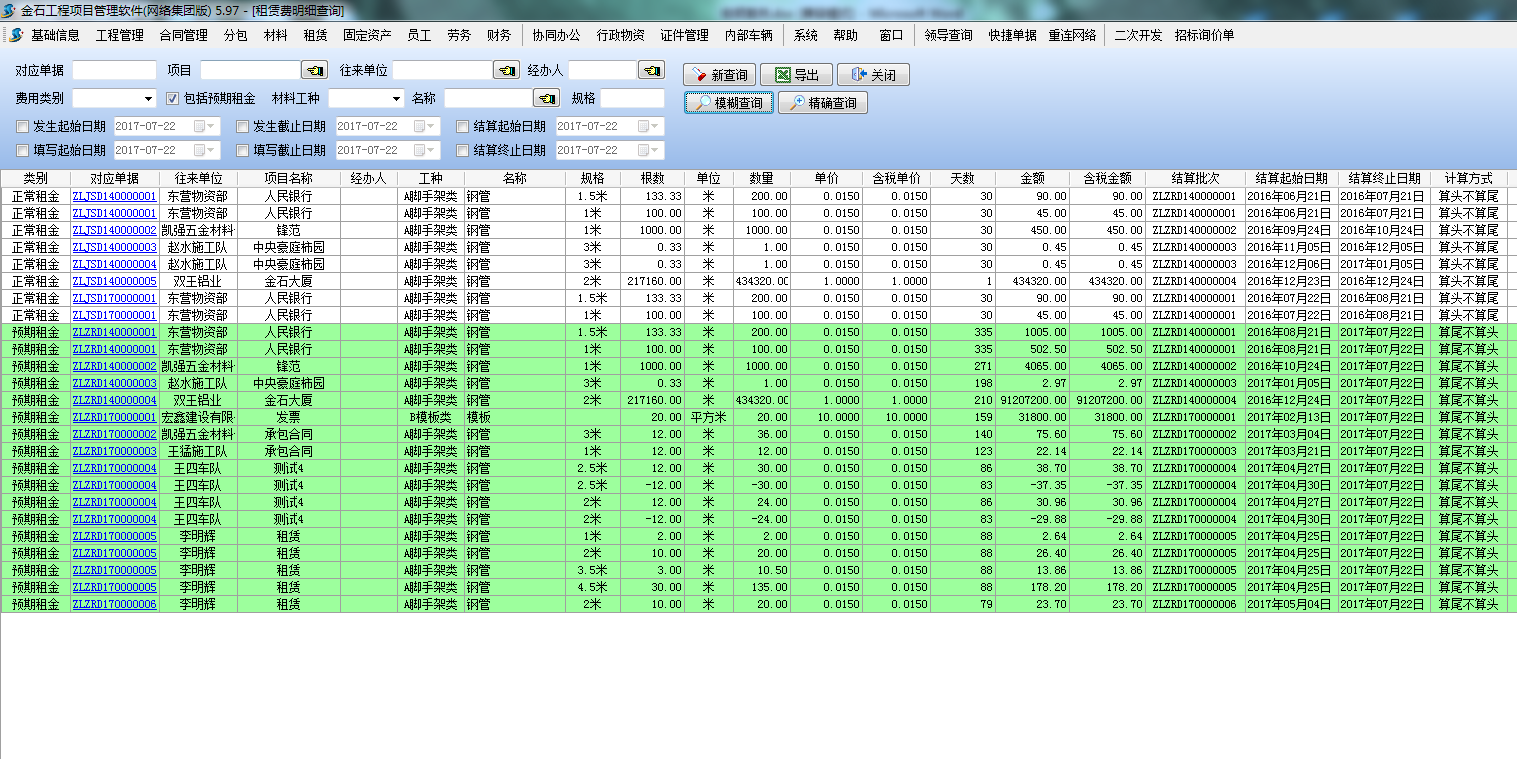The width and height of the screenshot is (1517, 759).
Task: Open the 经办人 lookup picker icon
Action: point(652,70)
